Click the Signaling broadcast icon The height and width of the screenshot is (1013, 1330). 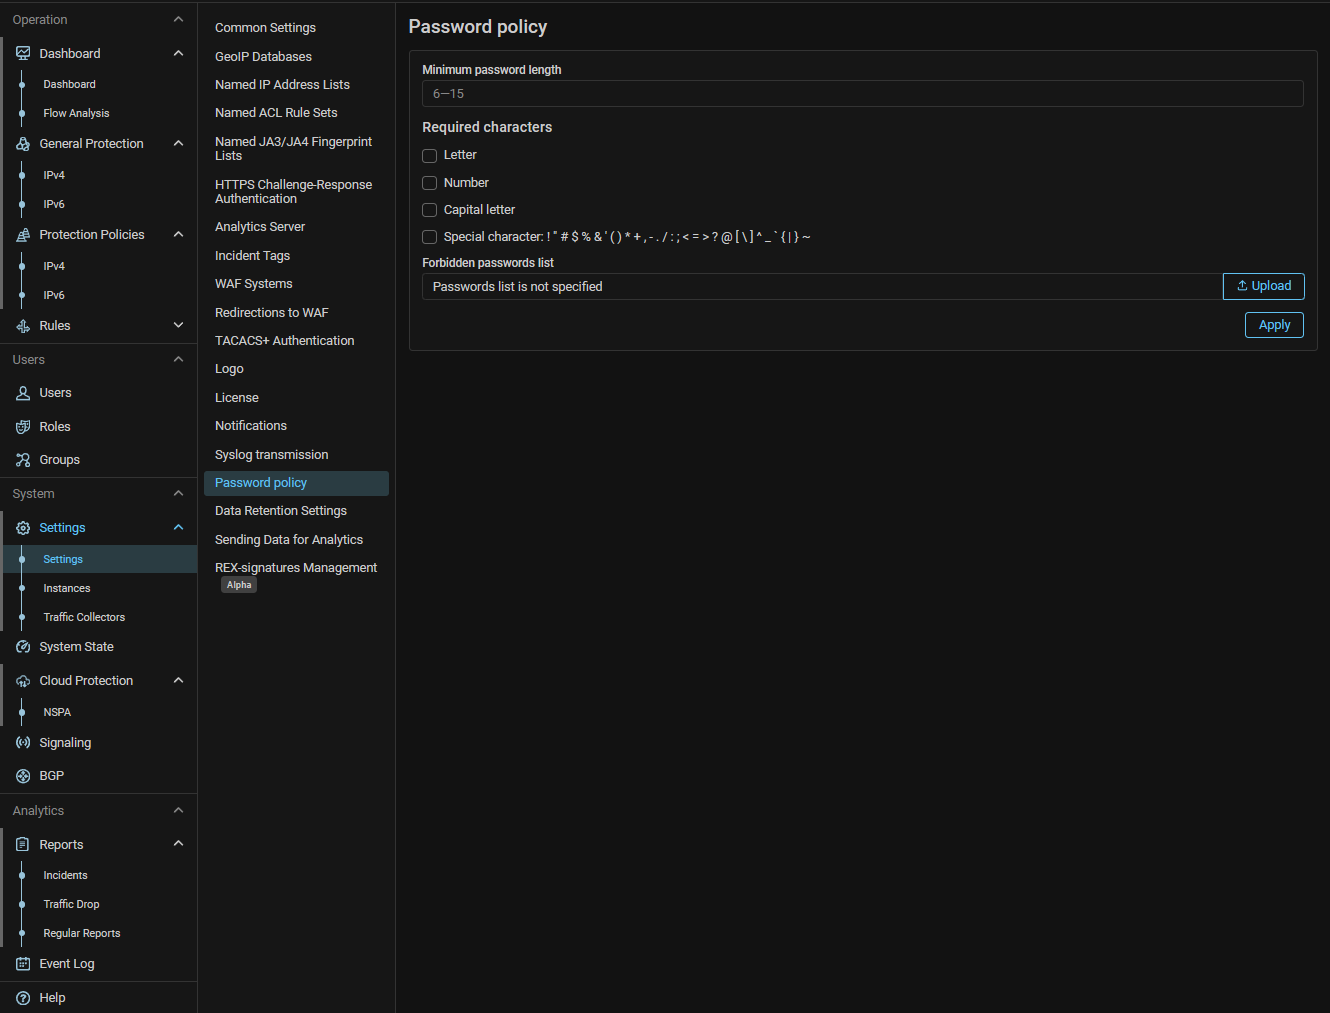point(23,743)
